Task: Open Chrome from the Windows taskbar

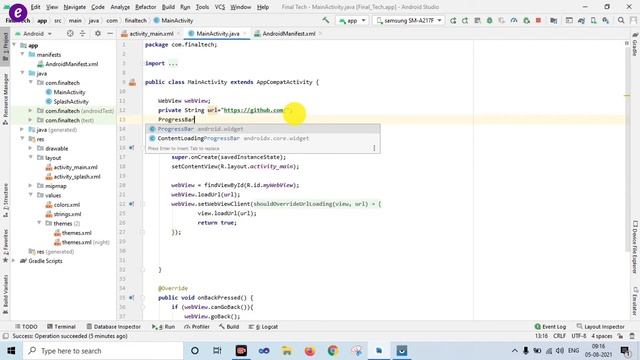Action: (333, 351)
